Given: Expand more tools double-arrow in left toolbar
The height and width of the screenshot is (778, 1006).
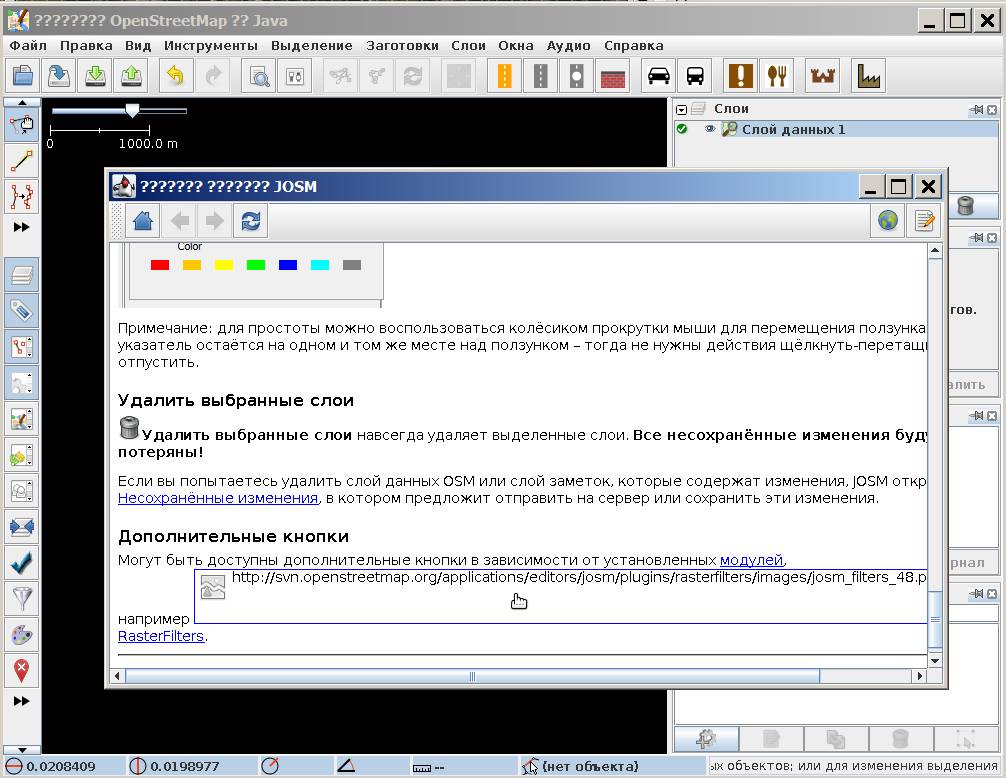Looking at the screenshot, I should point(21,227).
